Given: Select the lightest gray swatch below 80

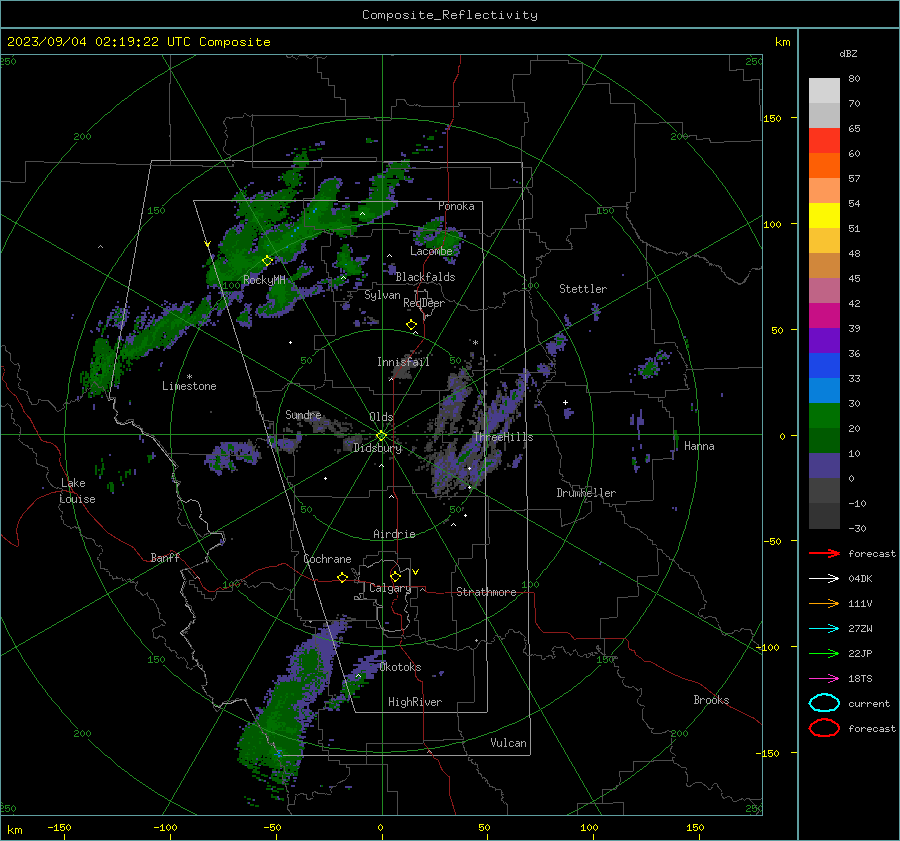Looking at the screenshot, I should click(824, 91).
